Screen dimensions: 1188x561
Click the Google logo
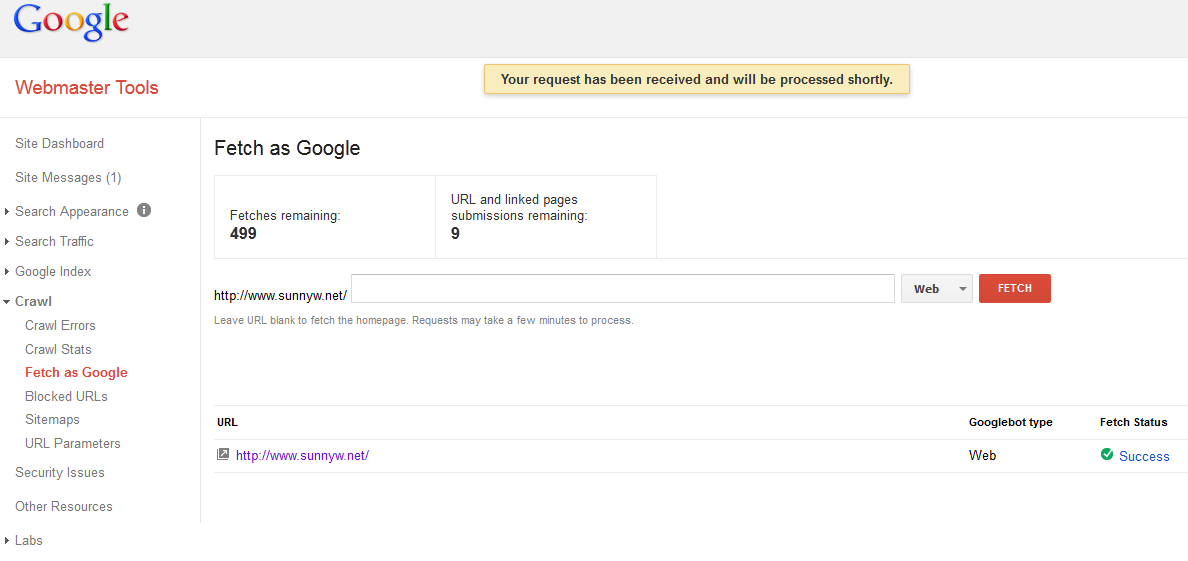pos(71,23)
